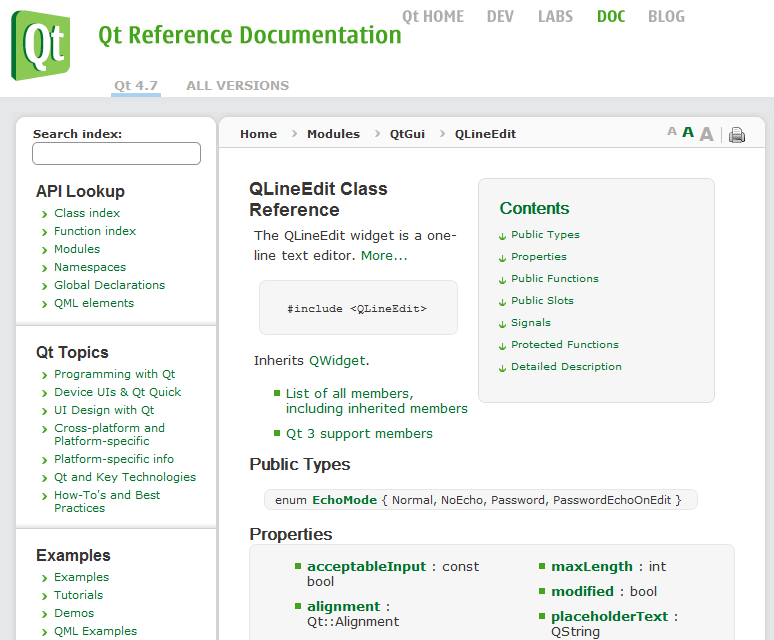This screenshot has width=774, height=640.
Task: Open Platform-specific info topic
Action: (114, 459)
